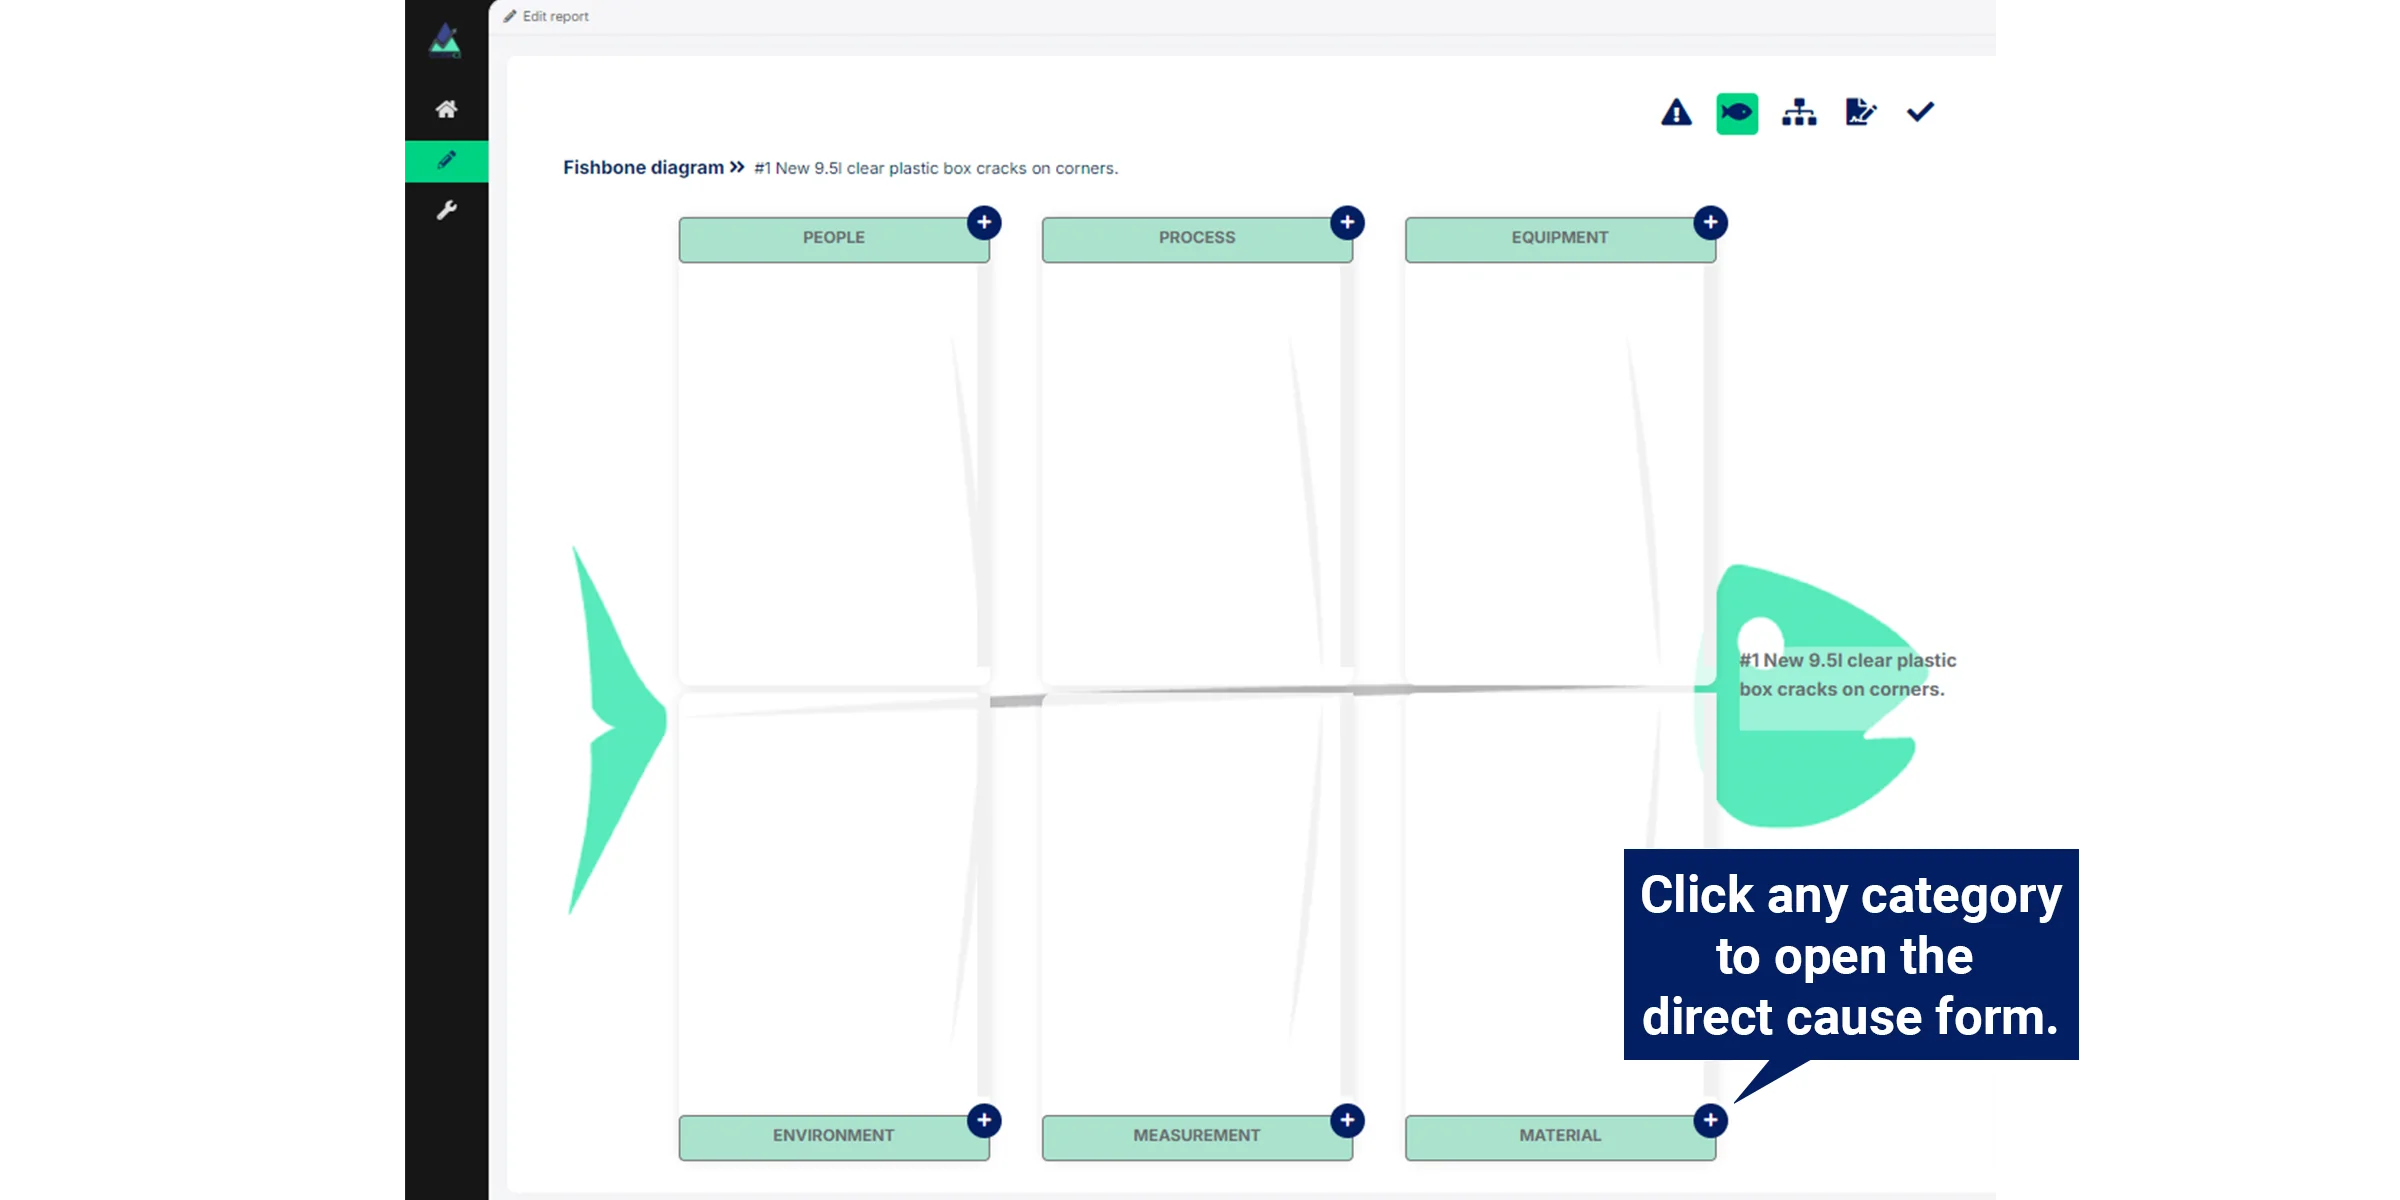The height and width of the screenshot is (1200, 2400).
Task: Click the report signing pencil icon
Action: [1860, 112]
